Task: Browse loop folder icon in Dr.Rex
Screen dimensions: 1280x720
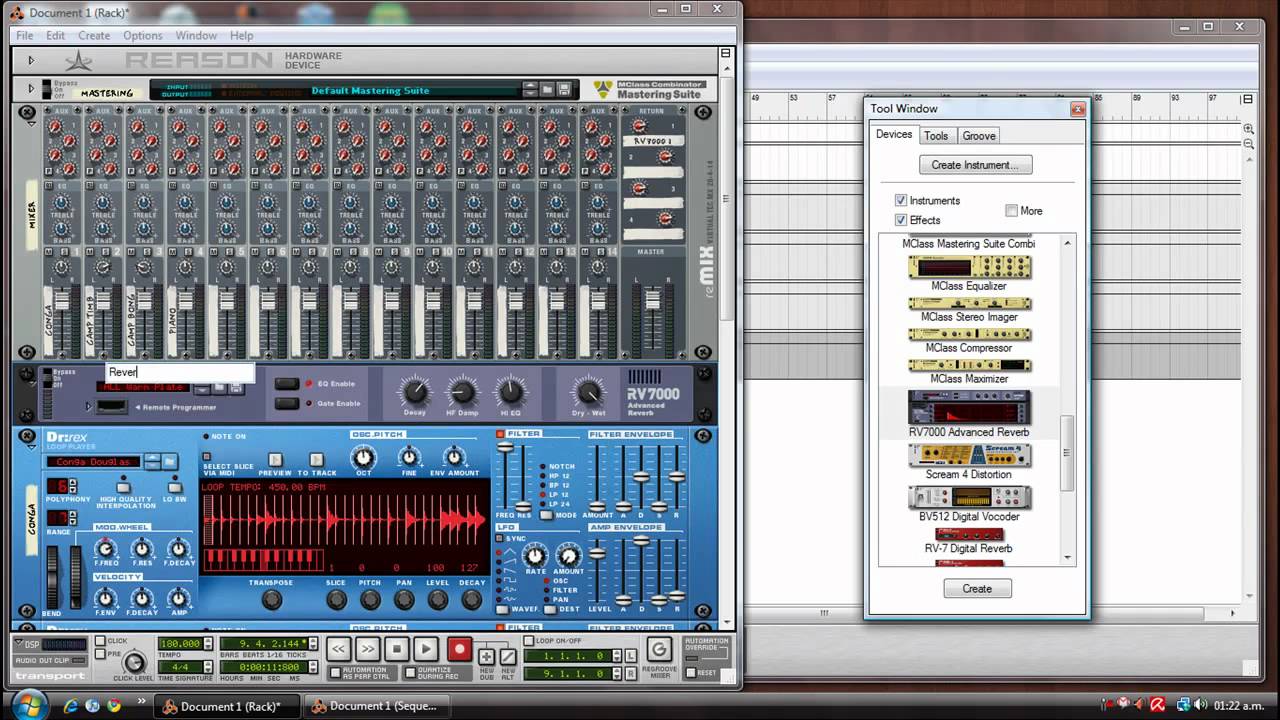Action: click(x=168, y=461)
